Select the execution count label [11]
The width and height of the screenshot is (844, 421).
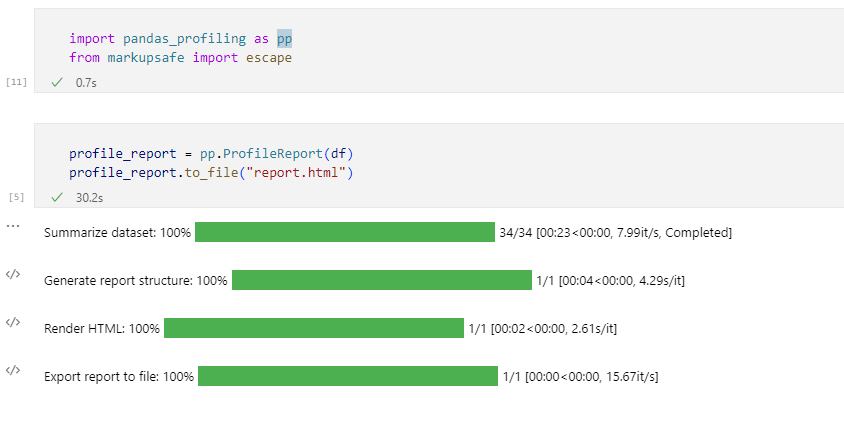click(x=16, y=82)
